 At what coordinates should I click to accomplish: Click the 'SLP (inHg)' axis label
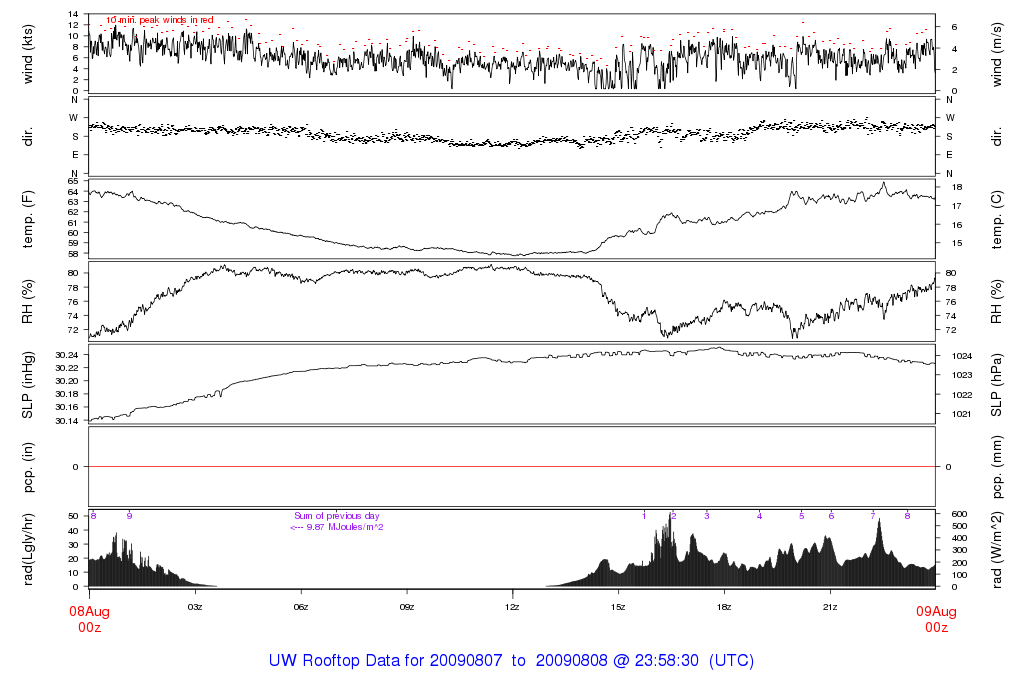click(x=29, y=384)
